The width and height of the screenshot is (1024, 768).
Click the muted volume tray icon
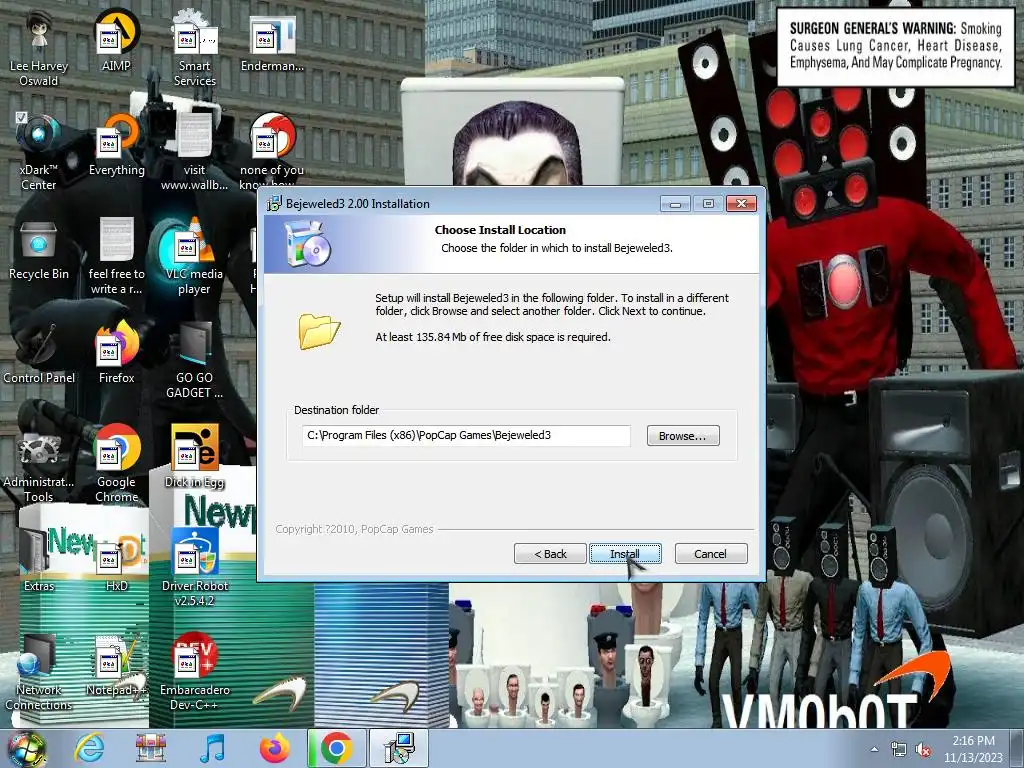923,750
